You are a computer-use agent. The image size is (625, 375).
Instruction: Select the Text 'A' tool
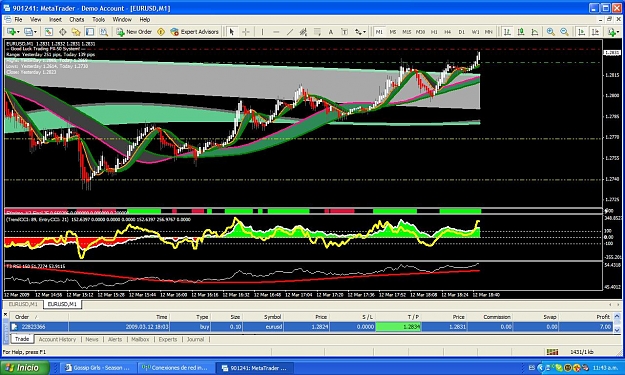pyautogui.click(x=331, y=32)
